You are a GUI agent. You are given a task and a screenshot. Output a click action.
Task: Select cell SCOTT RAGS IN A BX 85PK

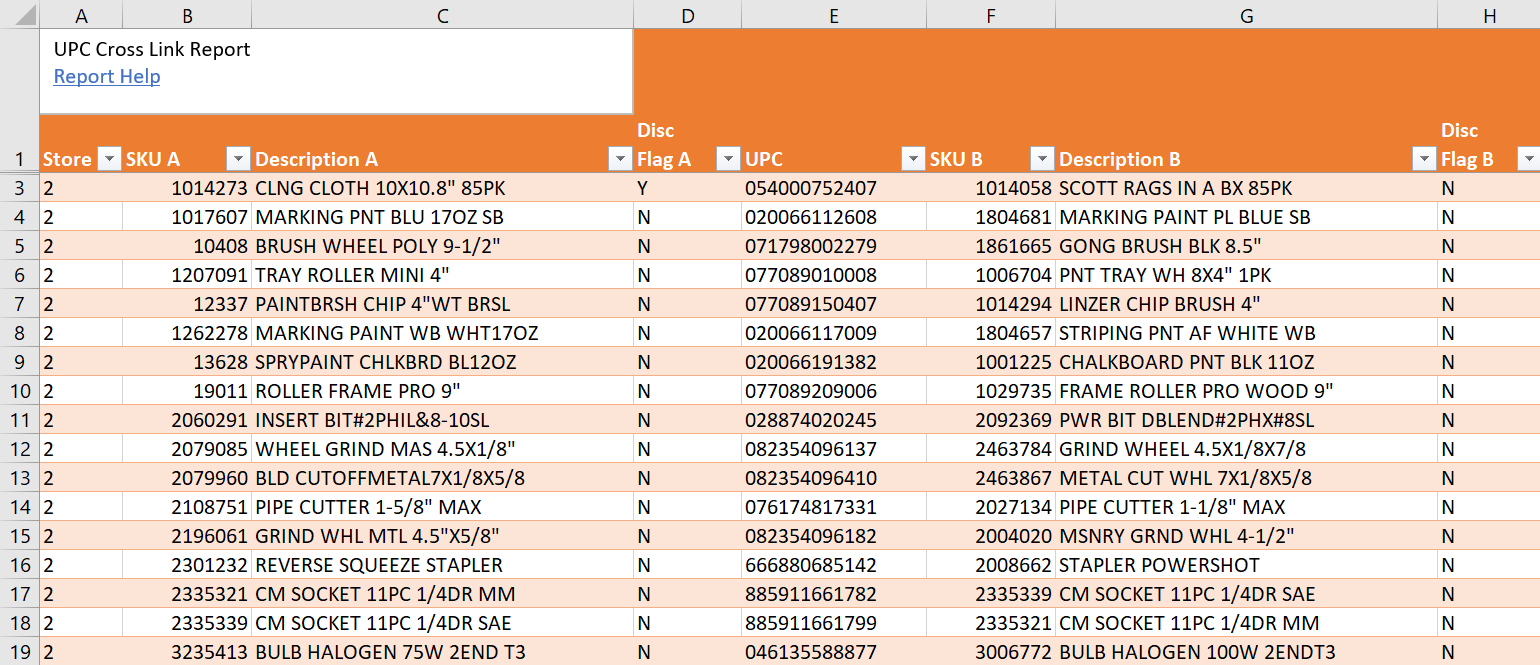(x=1246, y=188)
